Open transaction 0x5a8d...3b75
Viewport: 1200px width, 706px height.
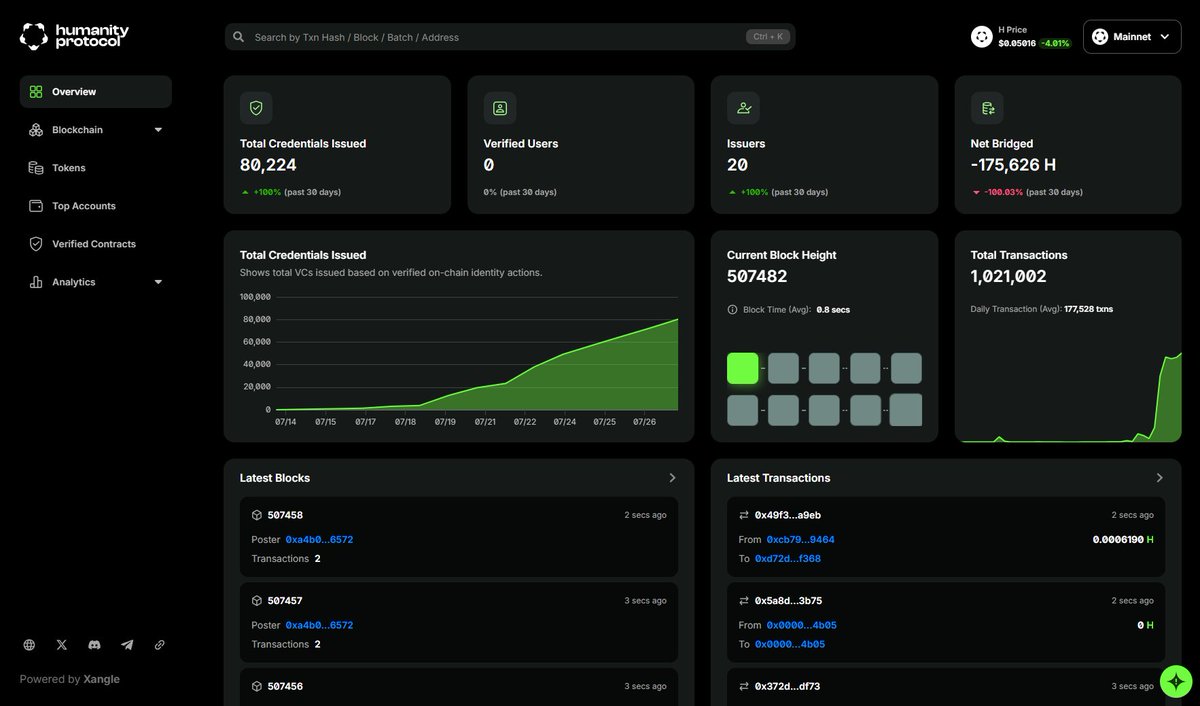788,601
